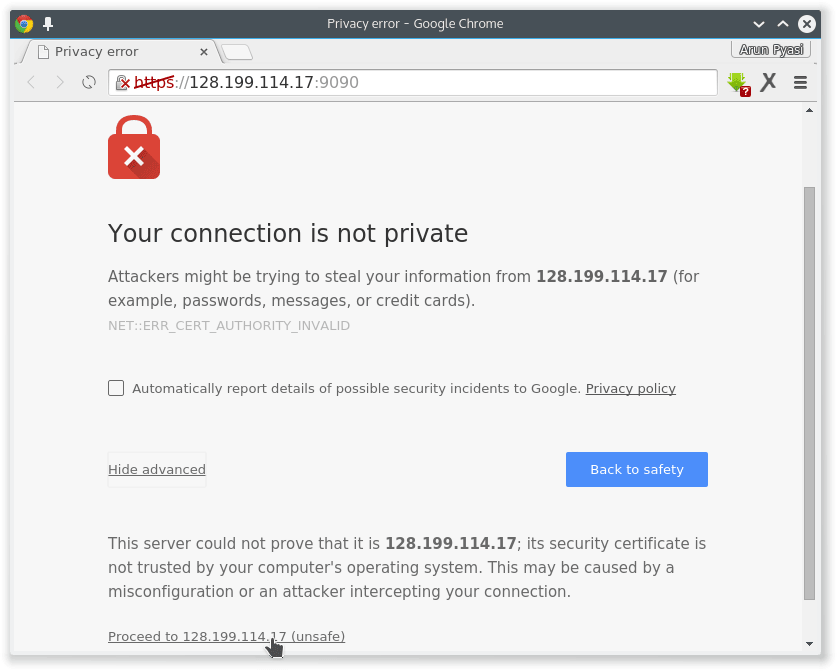Open the Arun Pyasi profile dropdown
This screenshot has height=671, width=837.
(771, 49)
